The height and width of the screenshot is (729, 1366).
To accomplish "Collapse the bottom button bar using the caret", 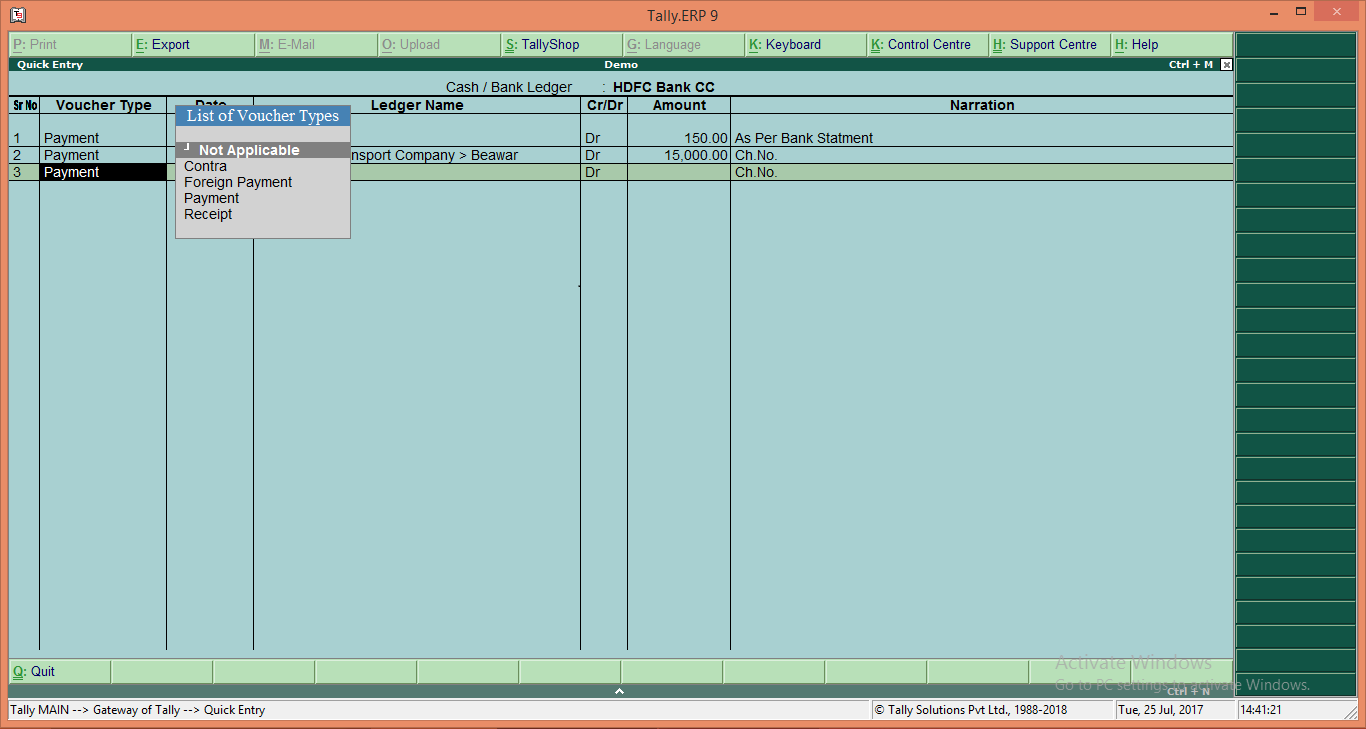I will [x=619, y=690].
